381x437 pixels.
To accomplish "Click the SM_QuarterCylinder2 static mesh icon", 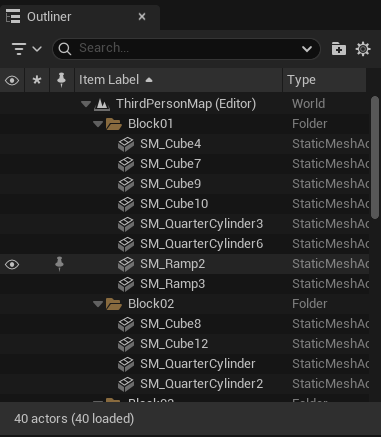I will (126, 384).
